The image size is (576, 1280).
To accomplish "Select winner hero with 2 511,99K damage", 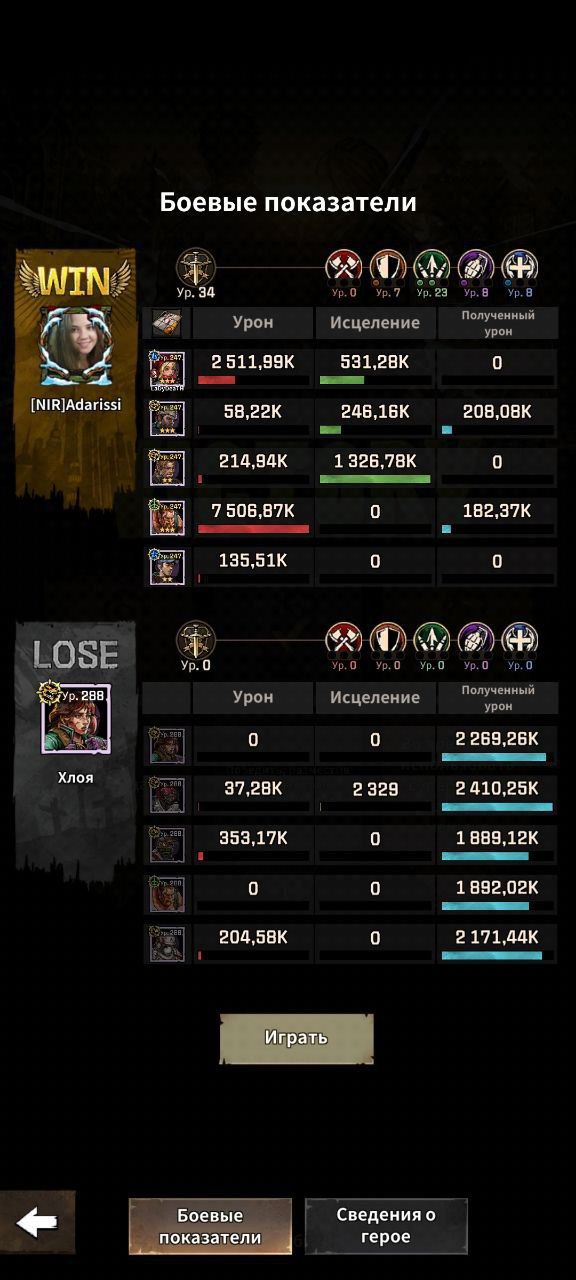I will pos(167,369).
